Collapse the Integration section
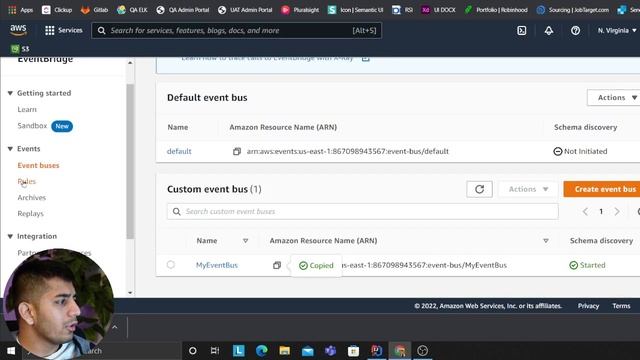Viewport: 640px width, 360px height. 10,236
